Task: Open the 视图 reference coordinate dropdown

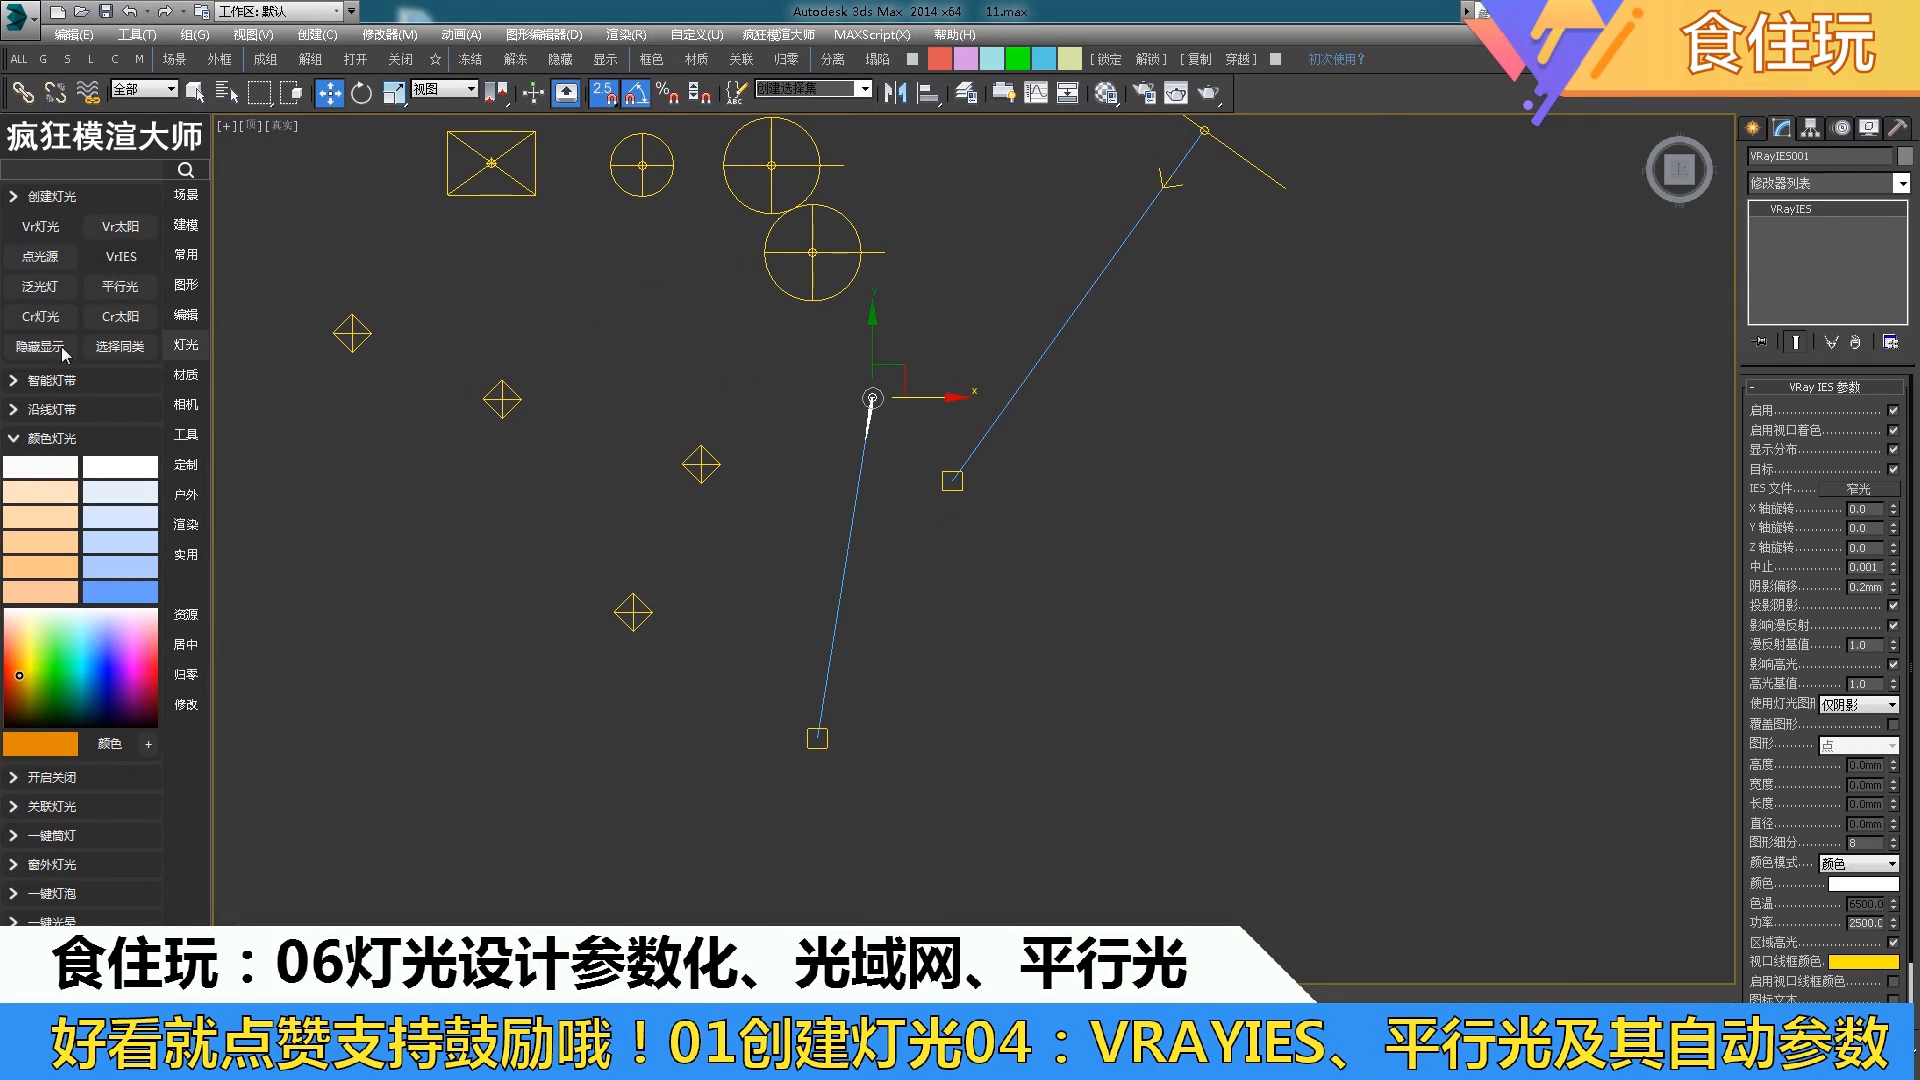Action: coord(444,88)
